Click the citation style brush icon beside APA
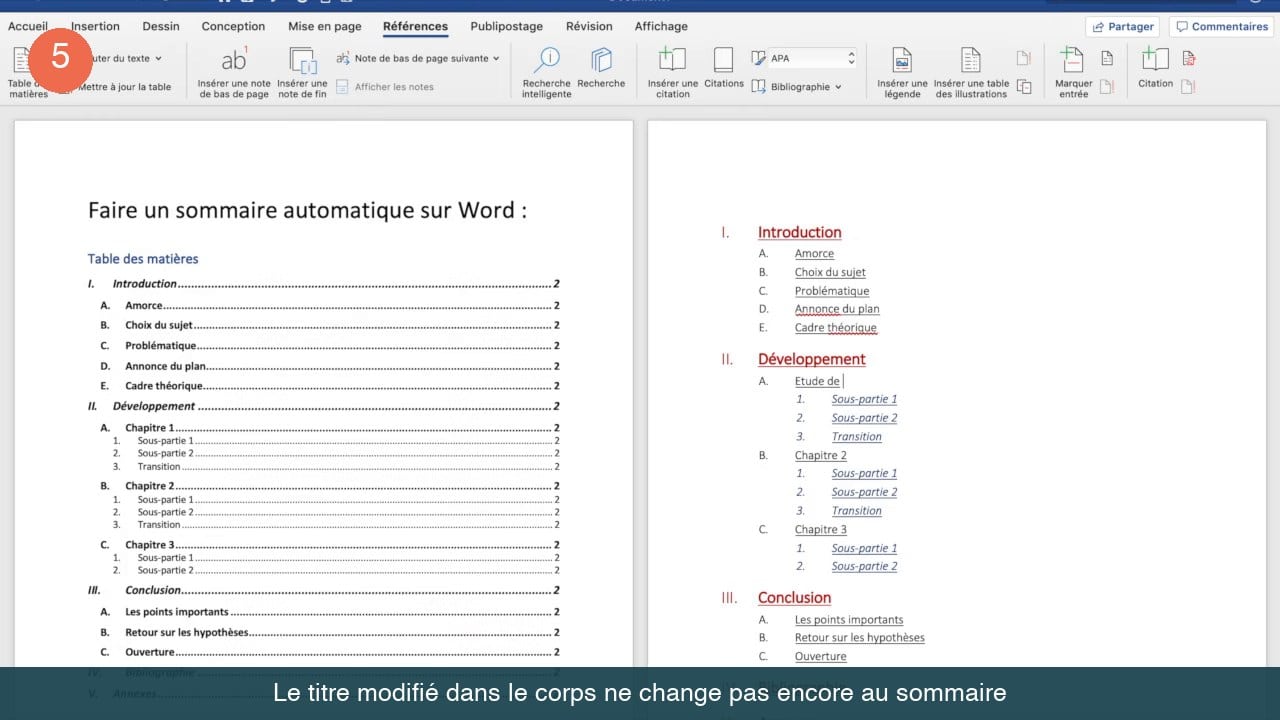 pyautogui.click(x=759, y=58)
